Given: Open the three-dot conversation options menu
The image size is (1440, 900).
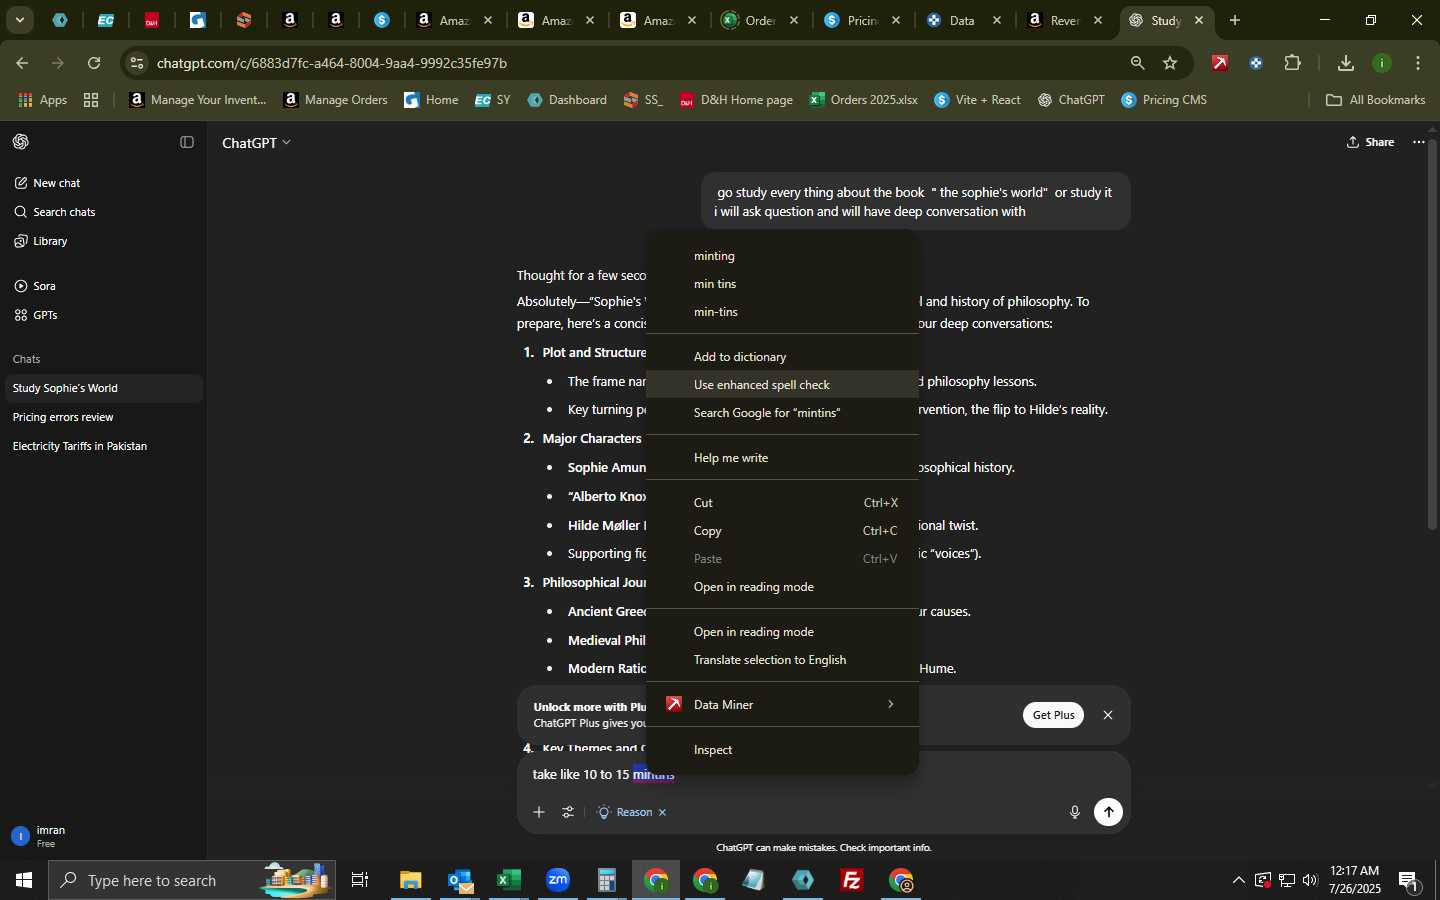Looking at the screenshot, I should 1418,142.
